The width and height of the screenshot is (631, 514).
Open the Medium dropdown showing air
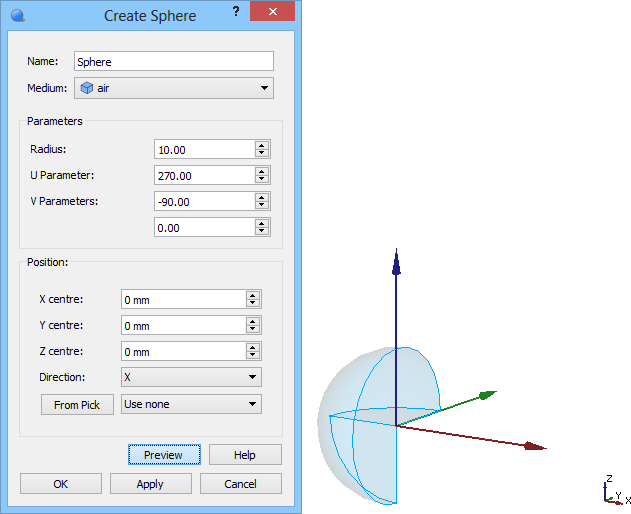click(174, 88)
